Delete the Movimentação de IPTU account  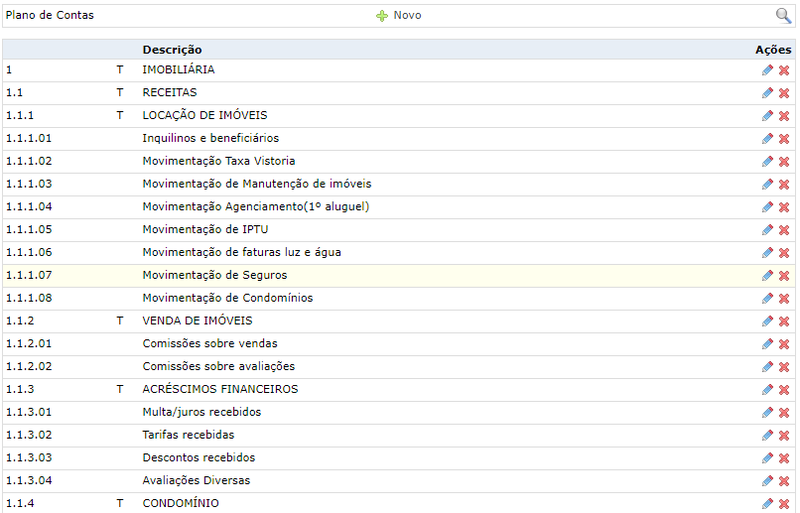(x=784, y=230)
